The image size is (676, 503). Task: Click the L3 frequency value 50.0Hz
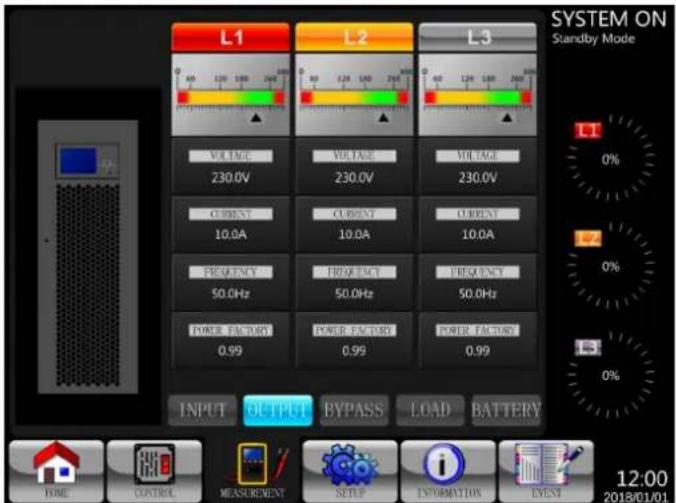(478, 294)
